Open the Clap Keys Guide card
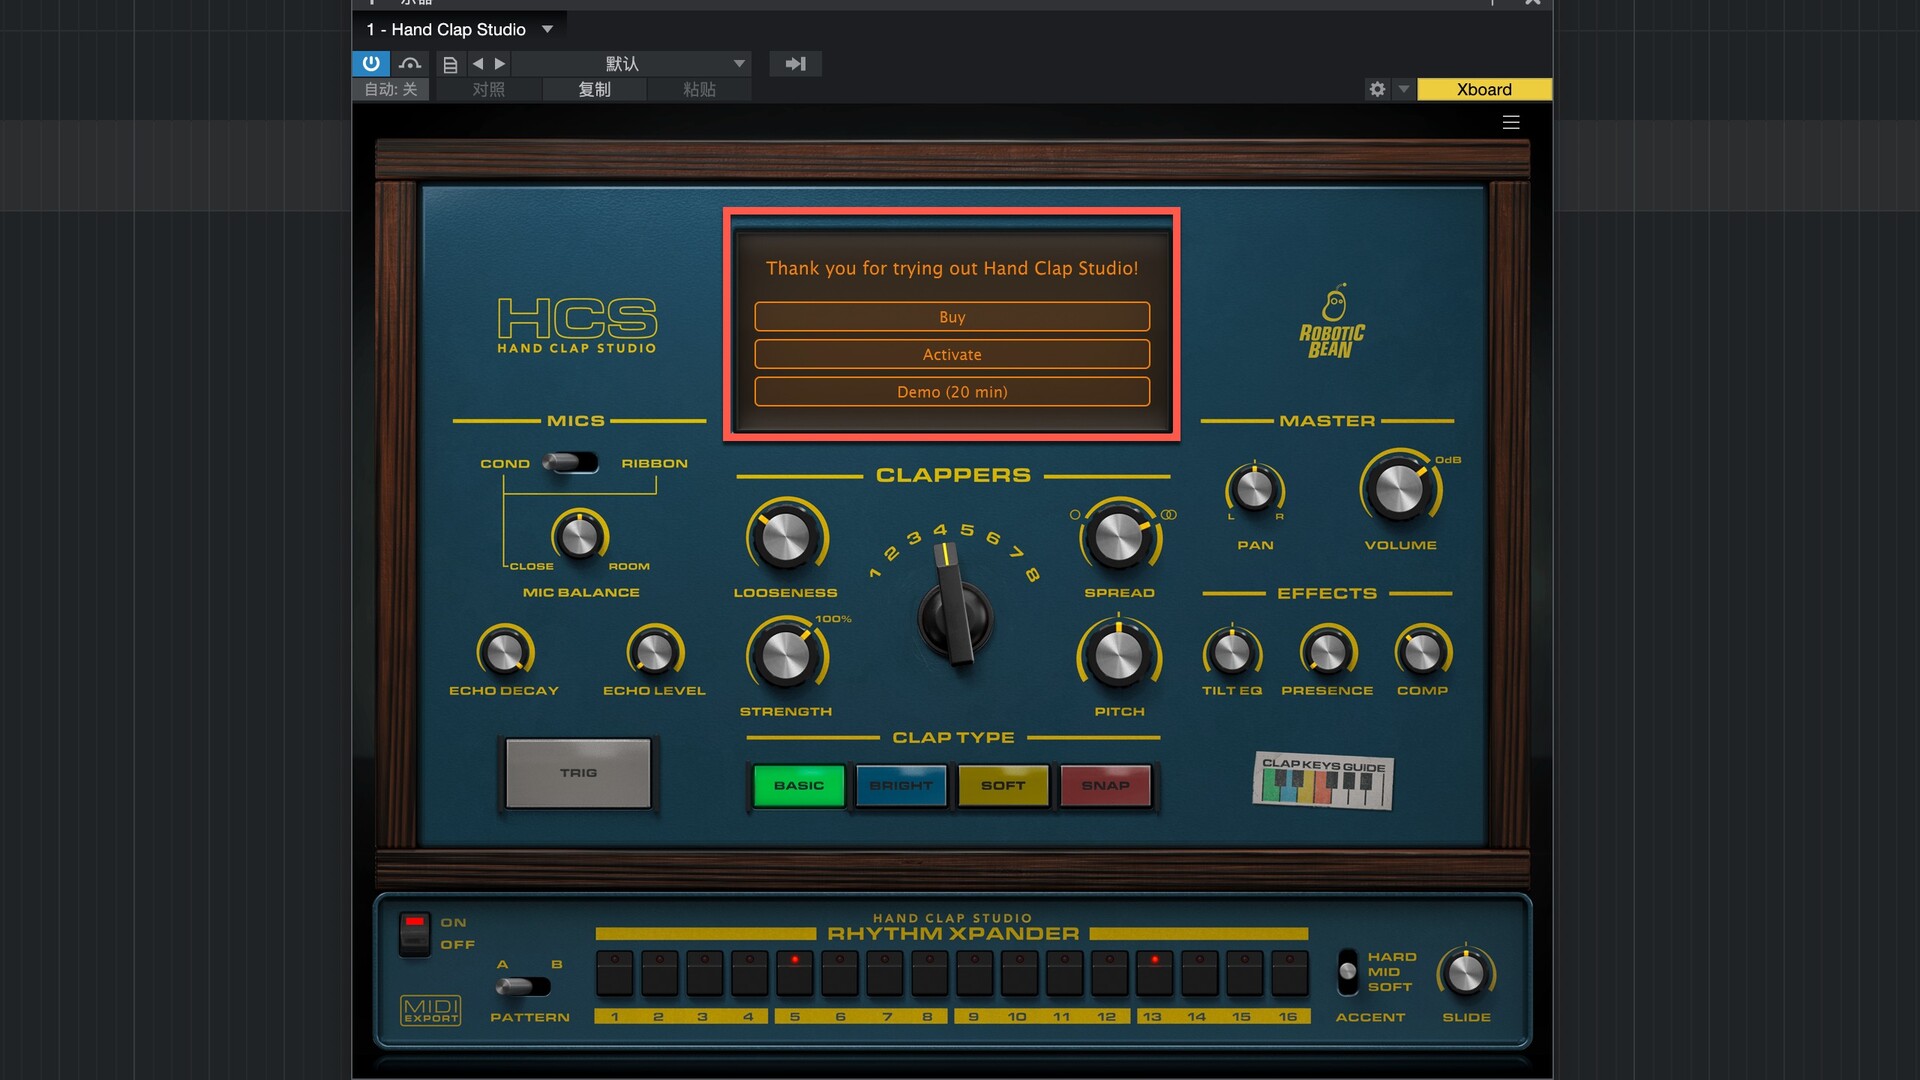This screenshot has height=1080, width=1920. pos(1323,780)
